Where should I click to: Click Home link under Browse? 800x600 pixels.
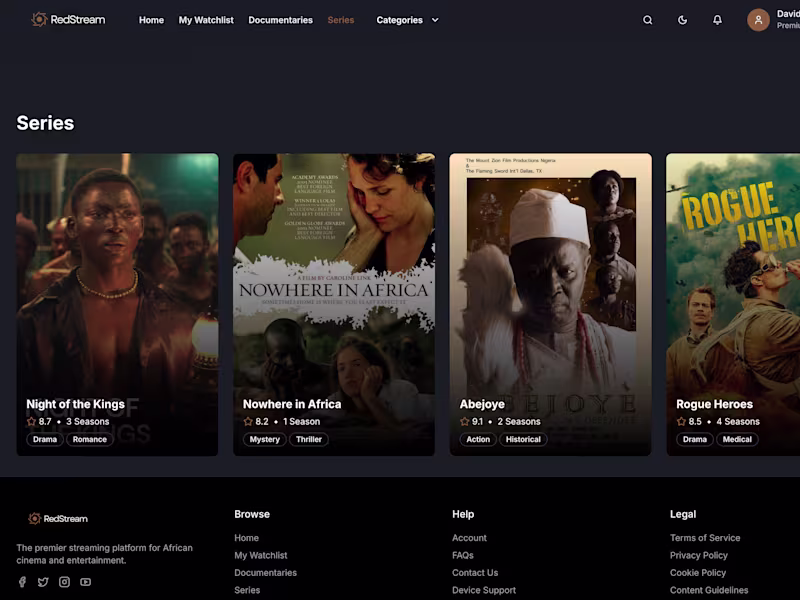246,538
